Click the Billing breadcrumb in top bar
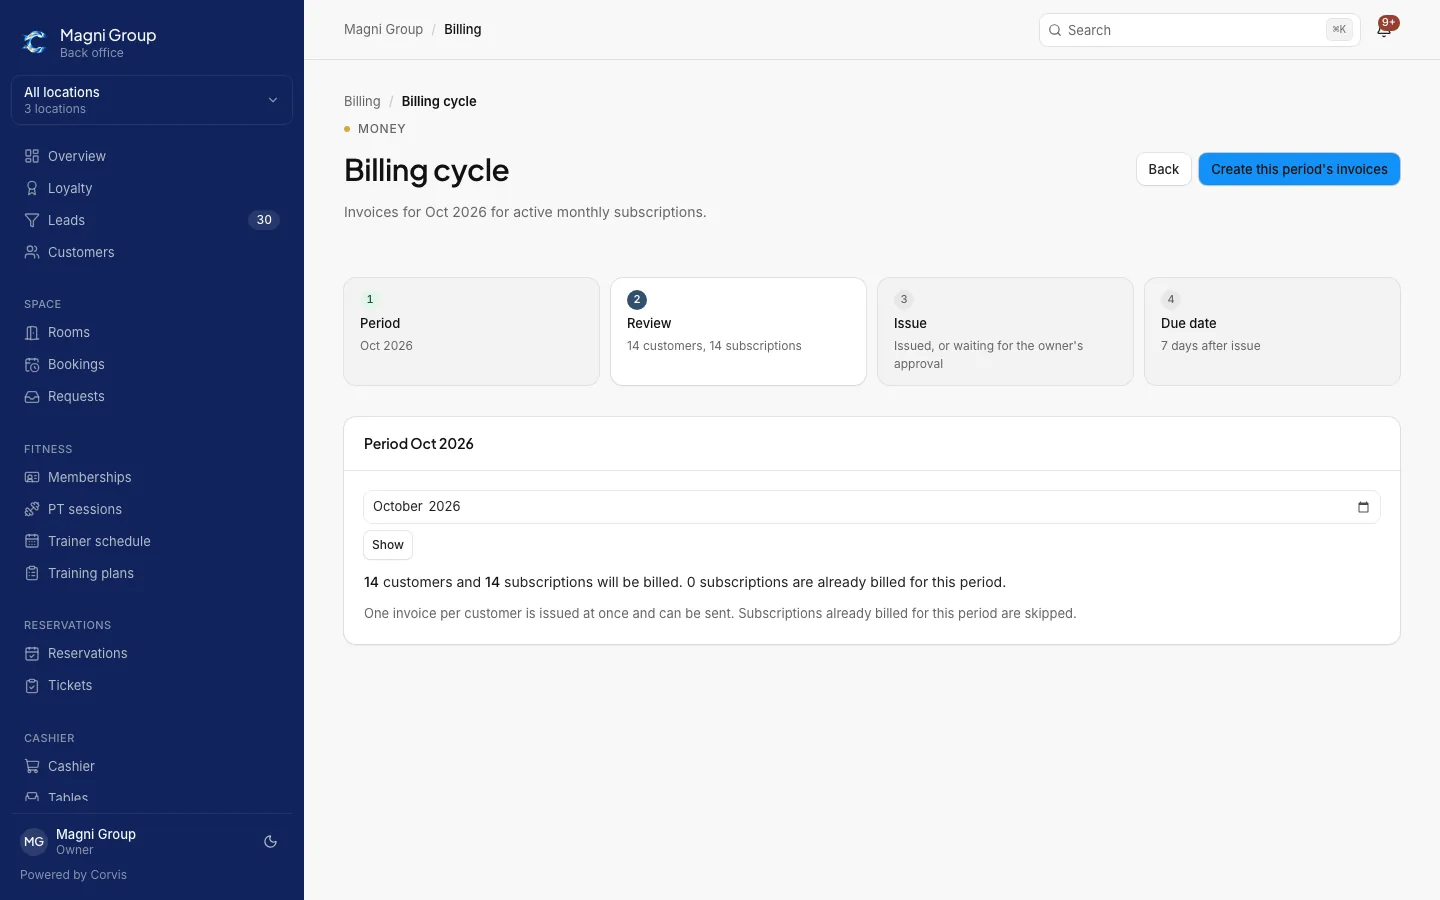Image resolution: width=1440 pixels, height=900 pixels. [462, 29]
